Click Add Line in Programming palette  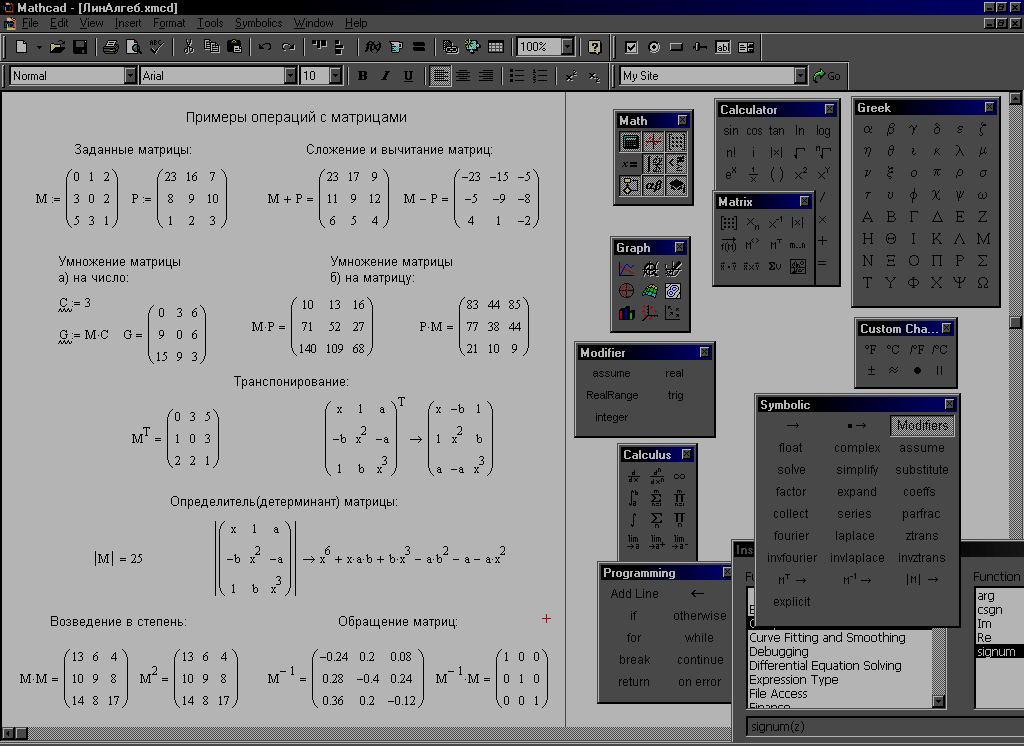pos(634,594)
